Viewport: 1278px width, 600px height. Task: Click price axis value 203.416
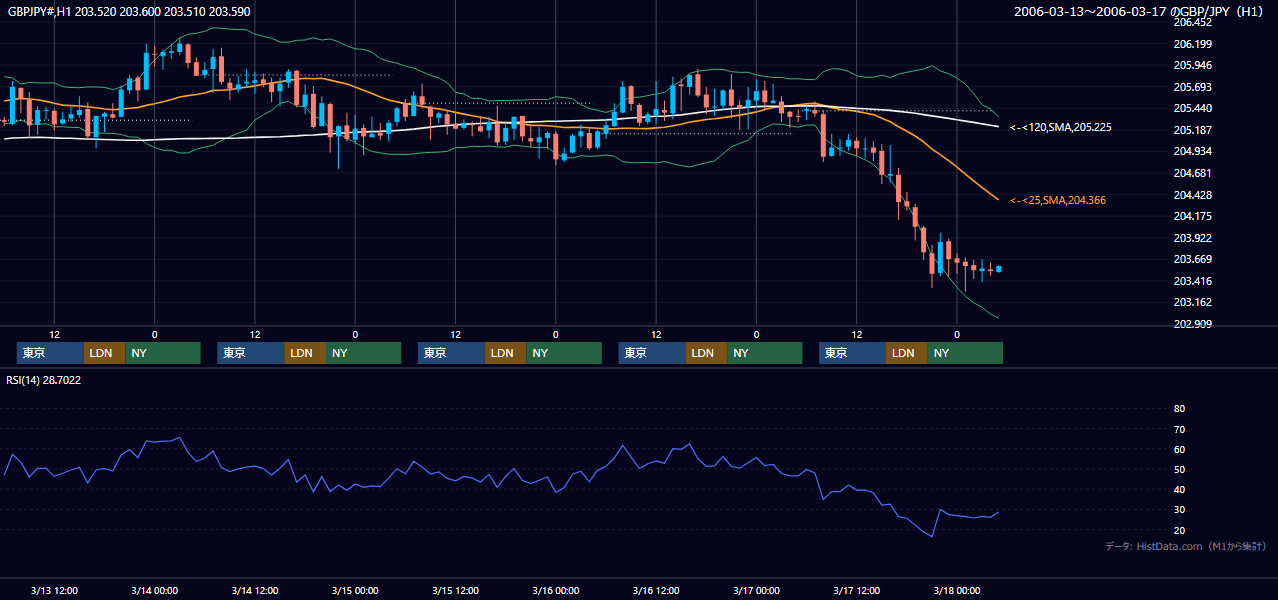click(1193, 281)
